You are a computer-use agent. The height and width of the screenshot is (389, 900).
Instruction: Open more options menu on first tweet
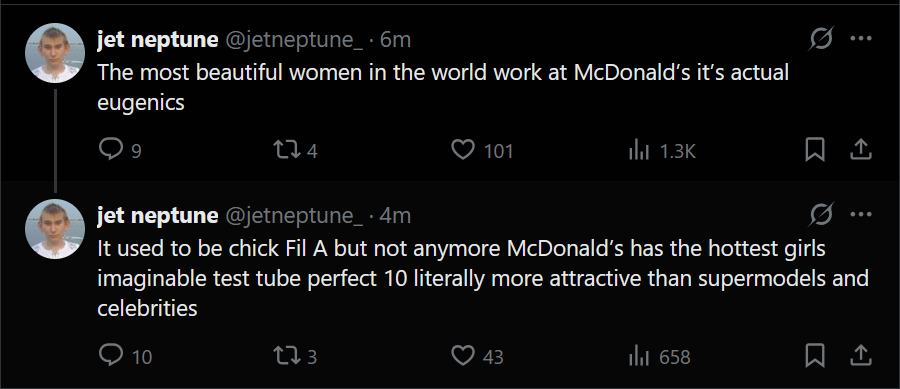click(860, 39)
